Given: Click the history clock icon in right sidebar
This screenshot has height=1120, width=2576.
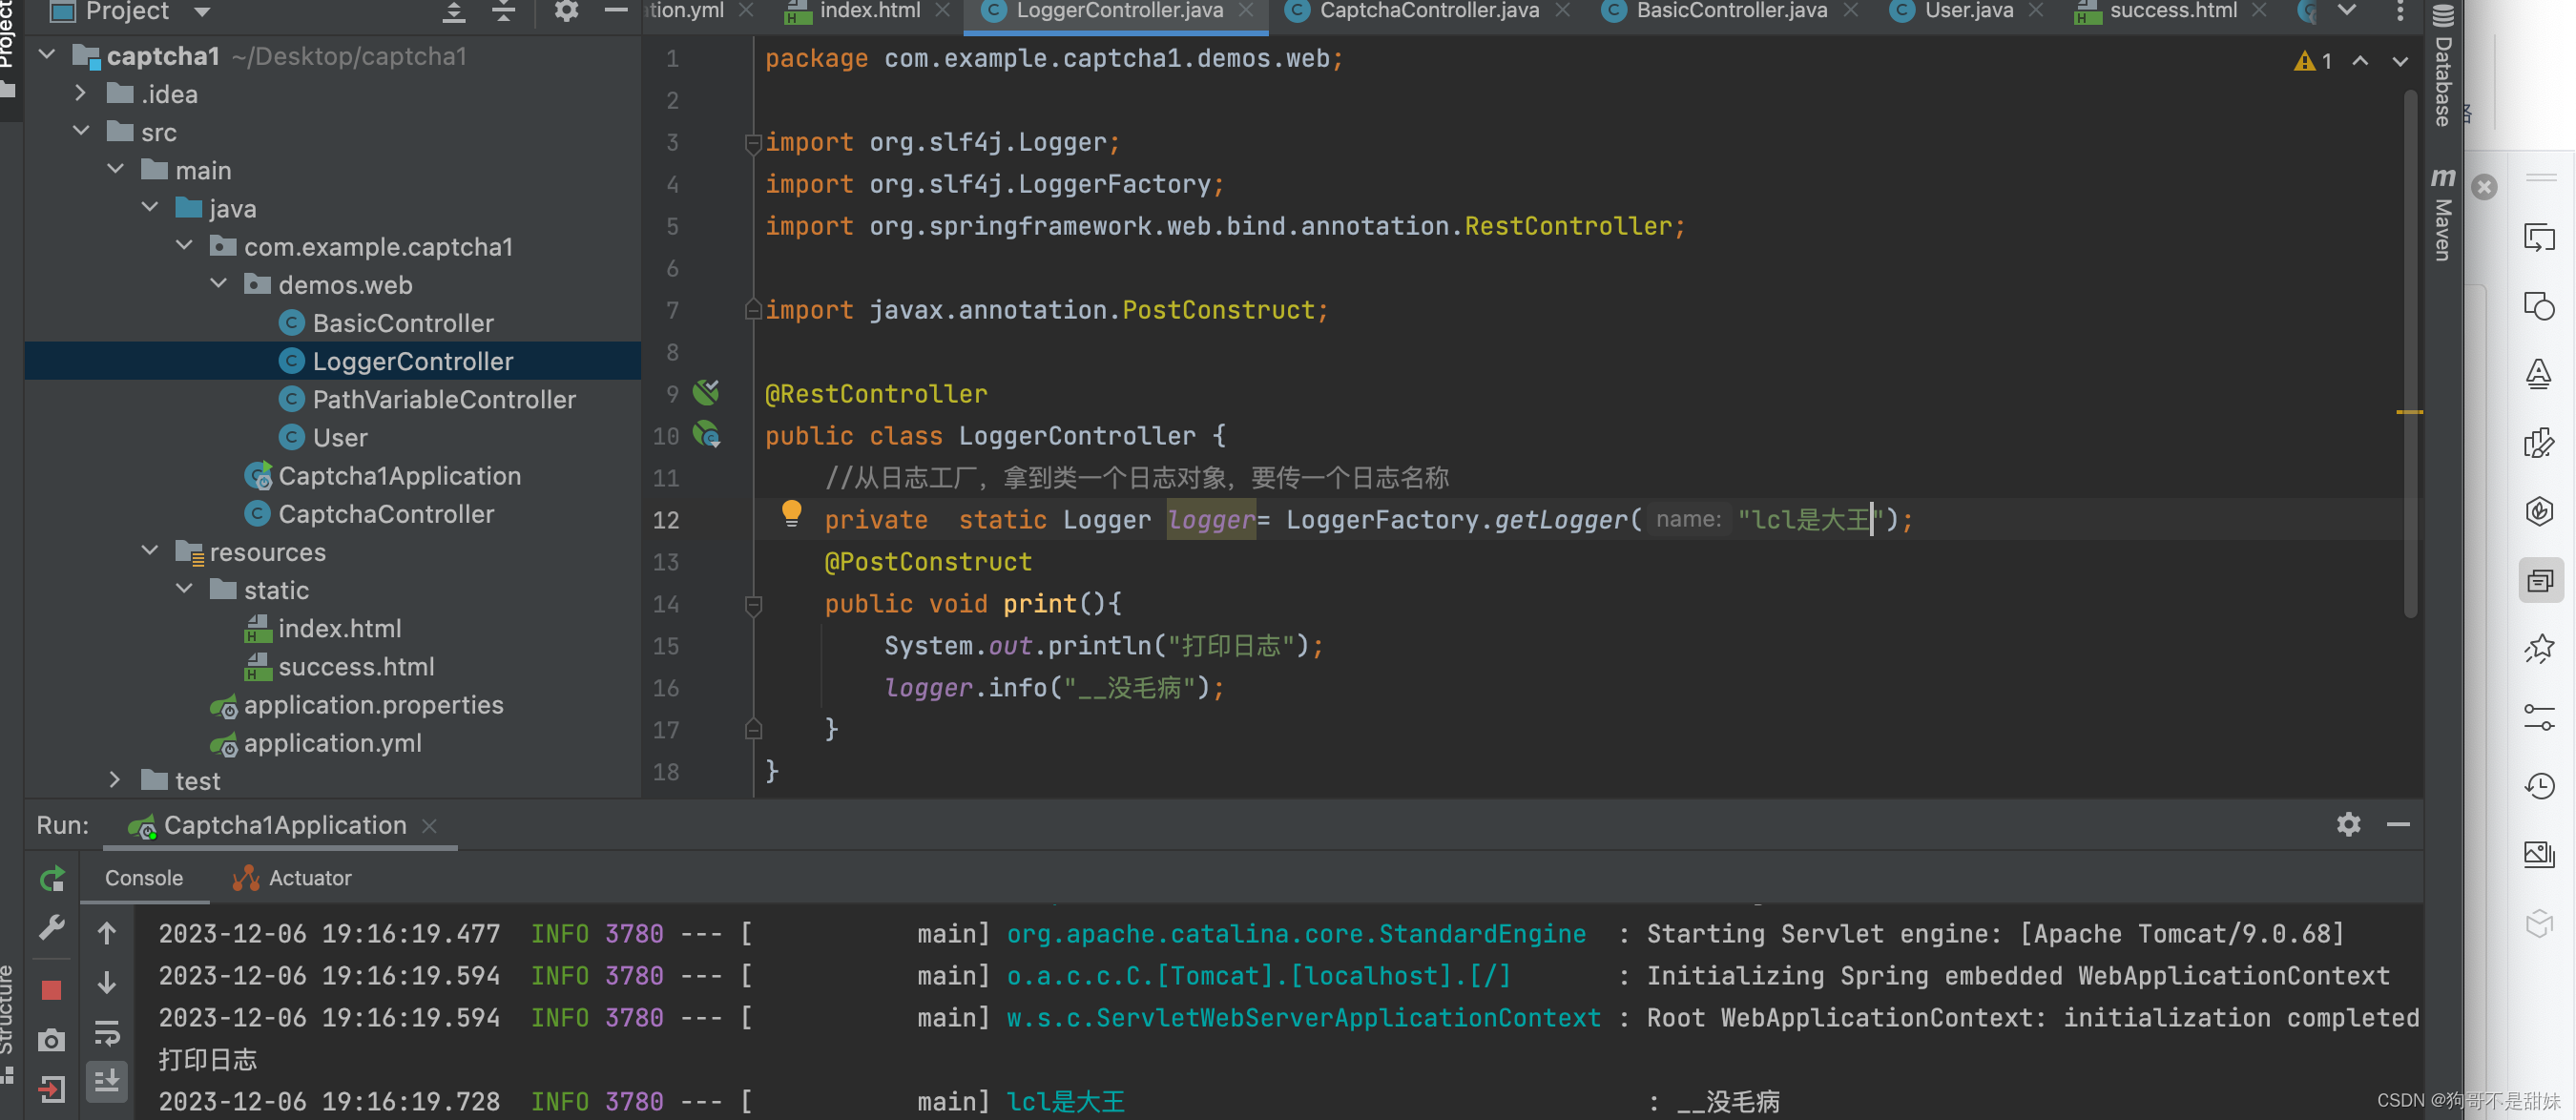Looking at the screenshot, I should tap(2539, 786).
